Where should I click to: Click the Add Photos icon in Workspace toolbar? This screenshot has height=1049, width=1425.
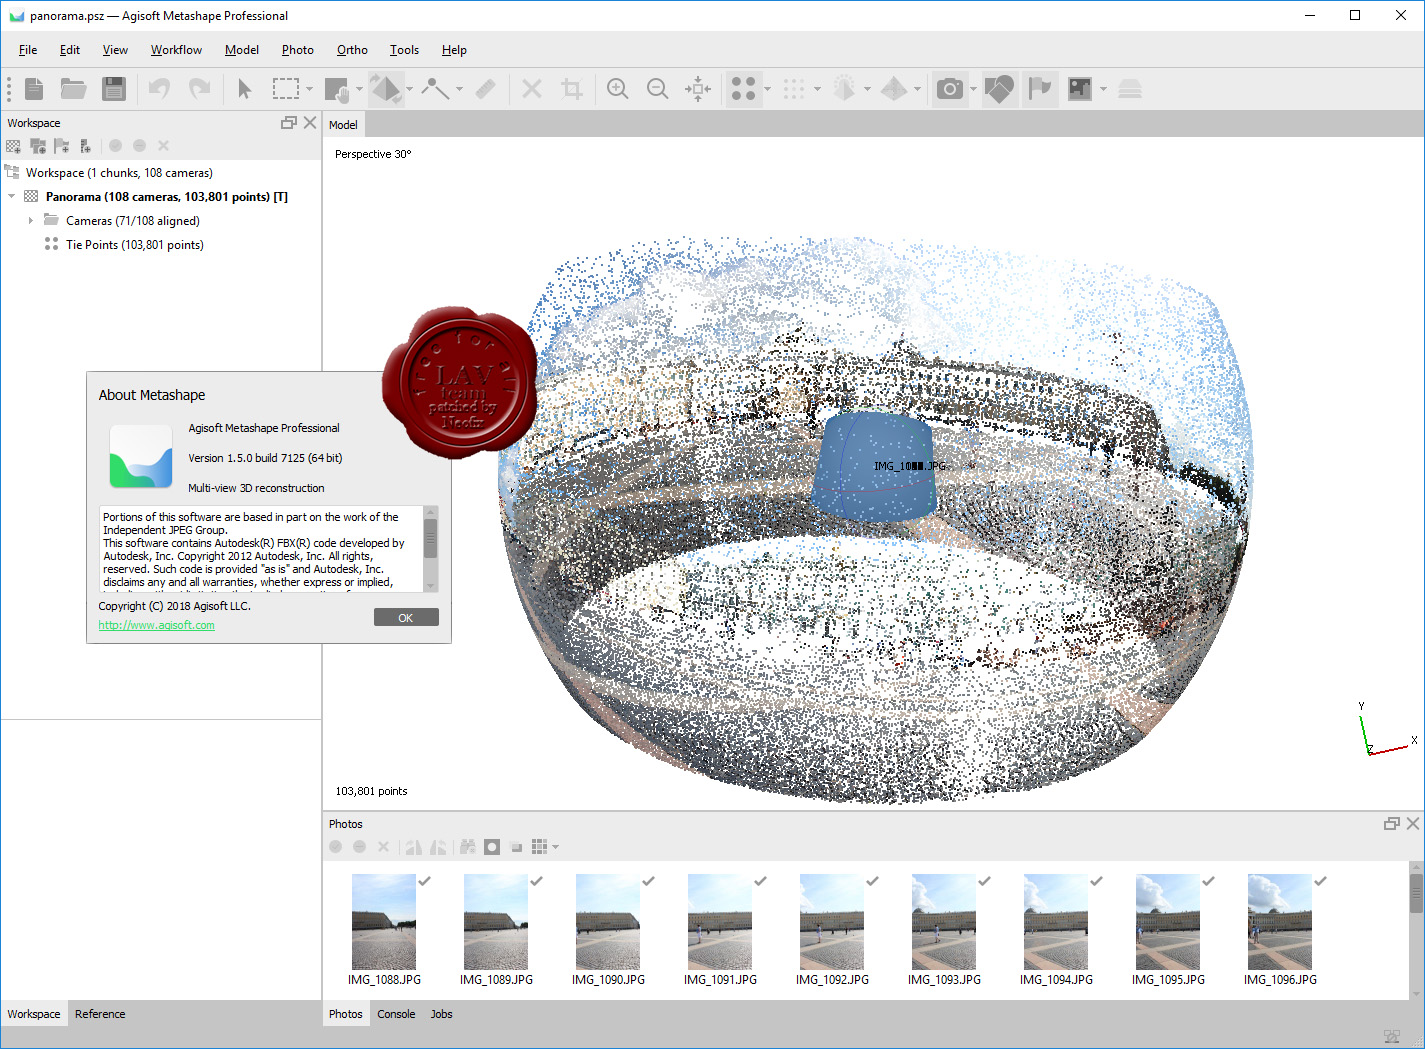38,146
